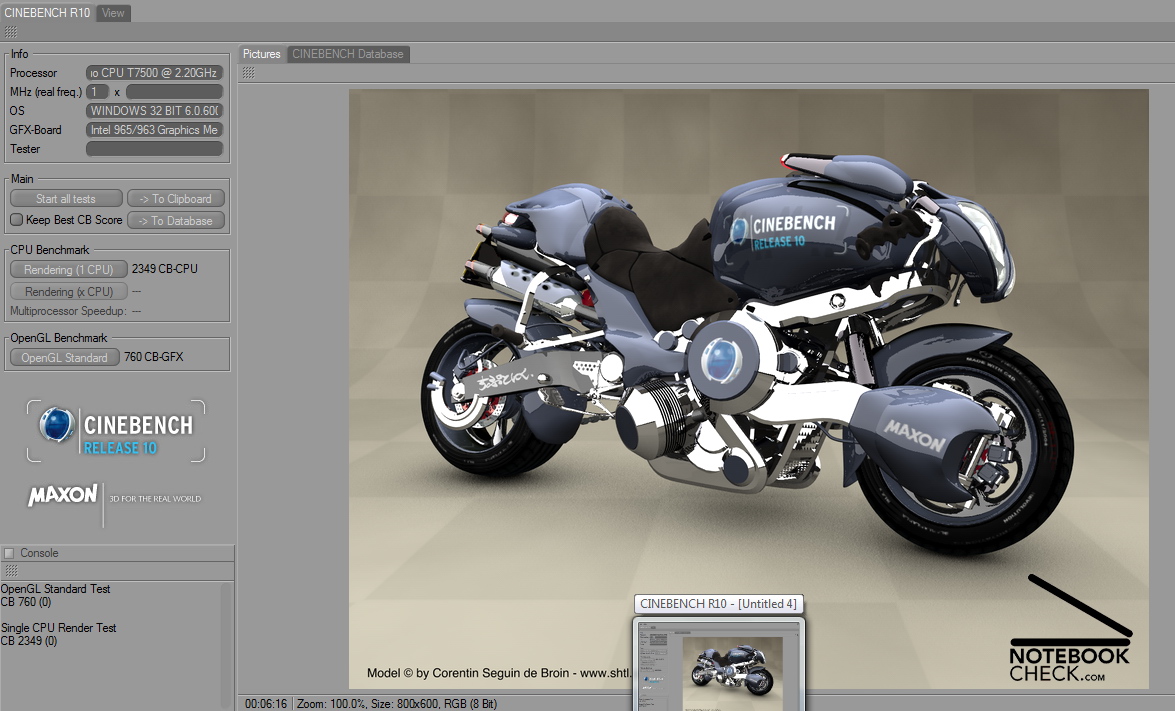Click the grip icon under the Console header
The image size is (1175, 711).
pos(10,570)
